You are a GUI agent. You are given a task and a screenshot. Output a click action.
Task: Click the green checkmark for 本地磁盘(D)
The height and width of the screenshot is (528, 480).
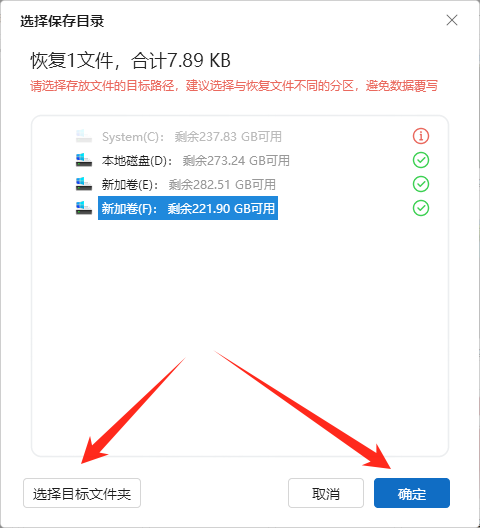pyautogui.click(x=421, y=160)
